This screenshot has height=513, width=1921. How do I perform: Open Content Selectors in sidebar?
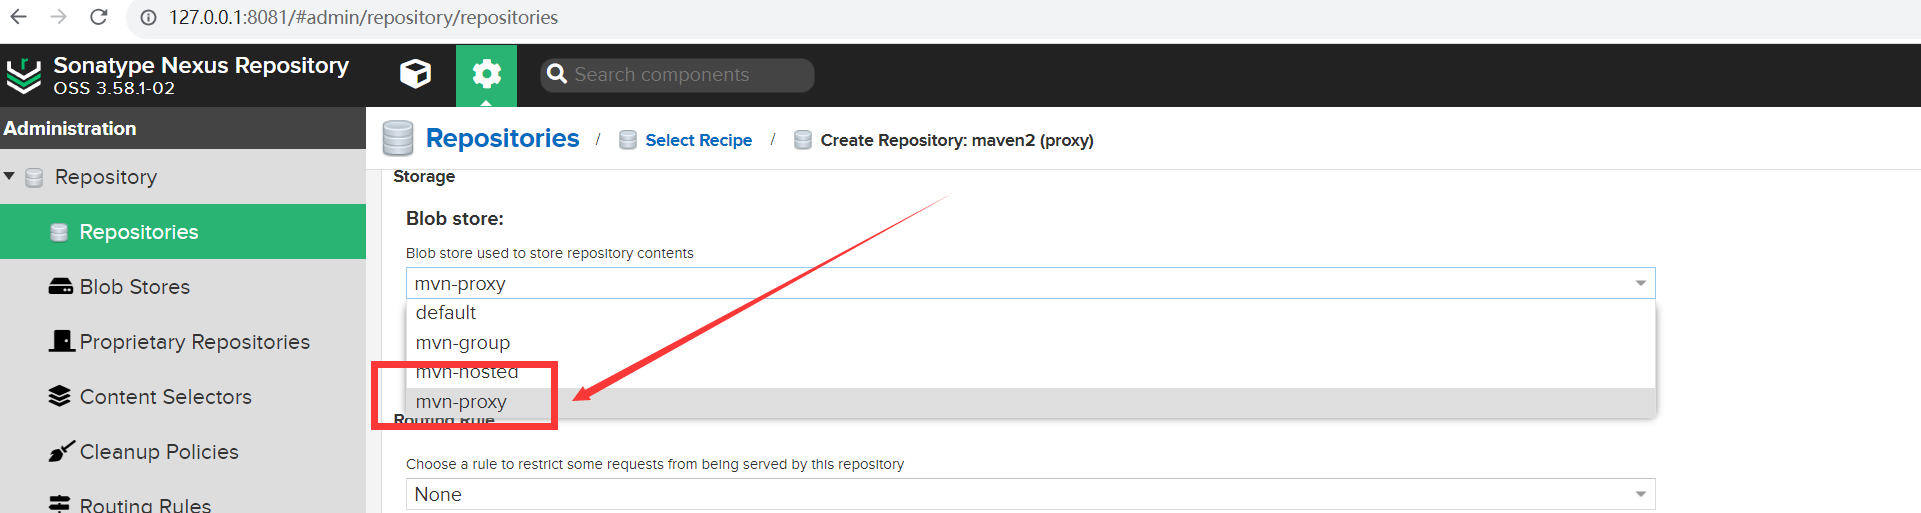(165, 397)
